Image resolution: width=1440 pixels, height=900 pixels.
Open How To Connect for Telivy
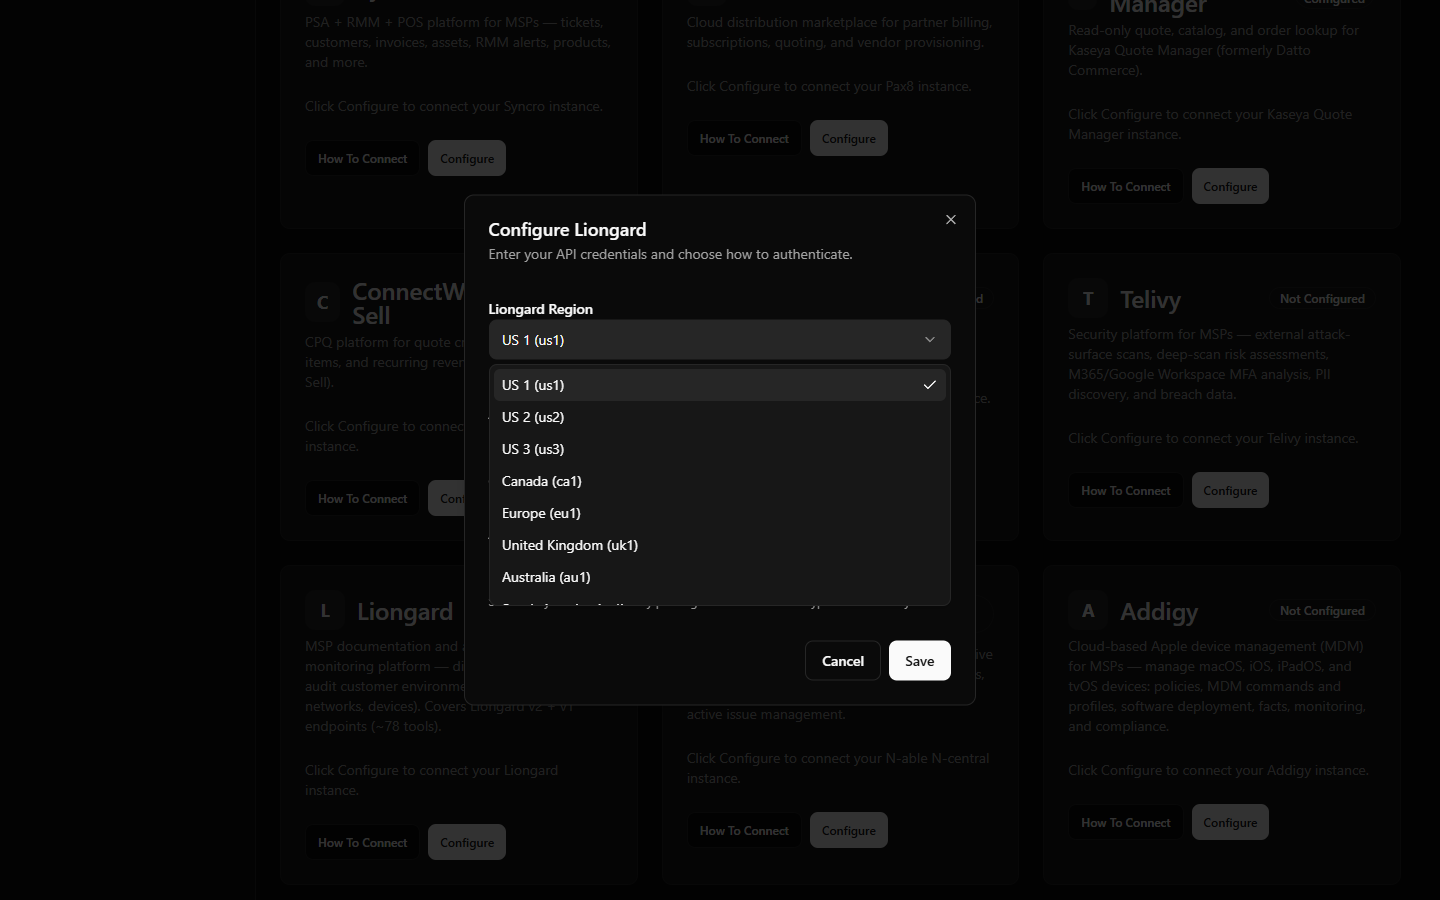pyautogui.click(x=1126, y=490)
